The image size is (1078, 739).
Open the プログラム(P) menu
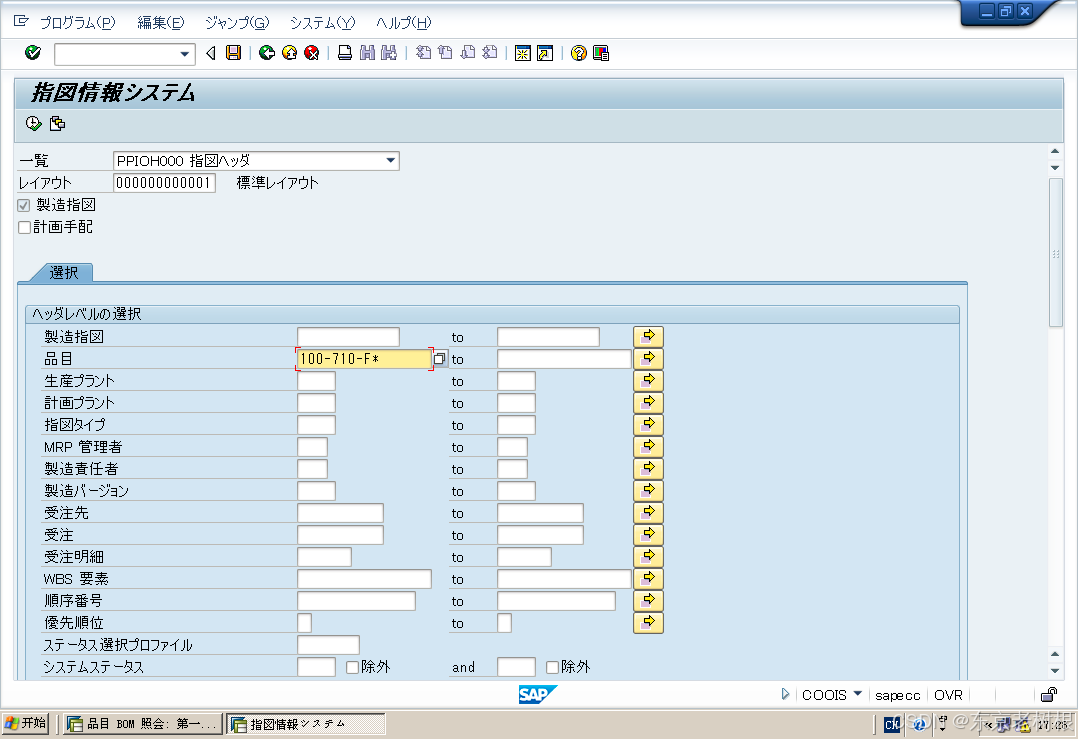[x=77, y=23]
